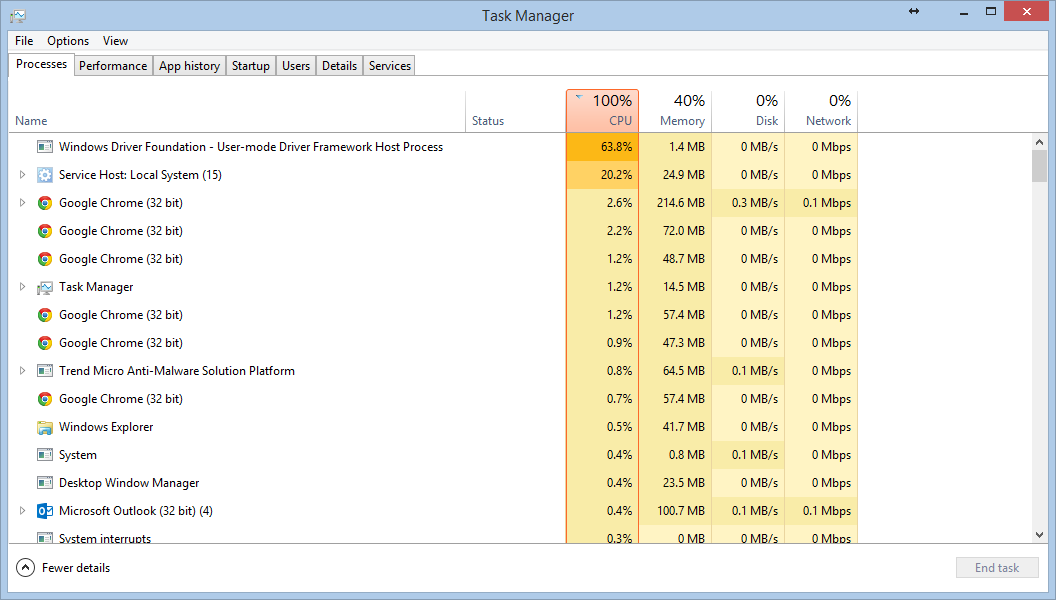Sort by the Disk column header
Screen dimensions: 1056x600
(x=748, y=111)
